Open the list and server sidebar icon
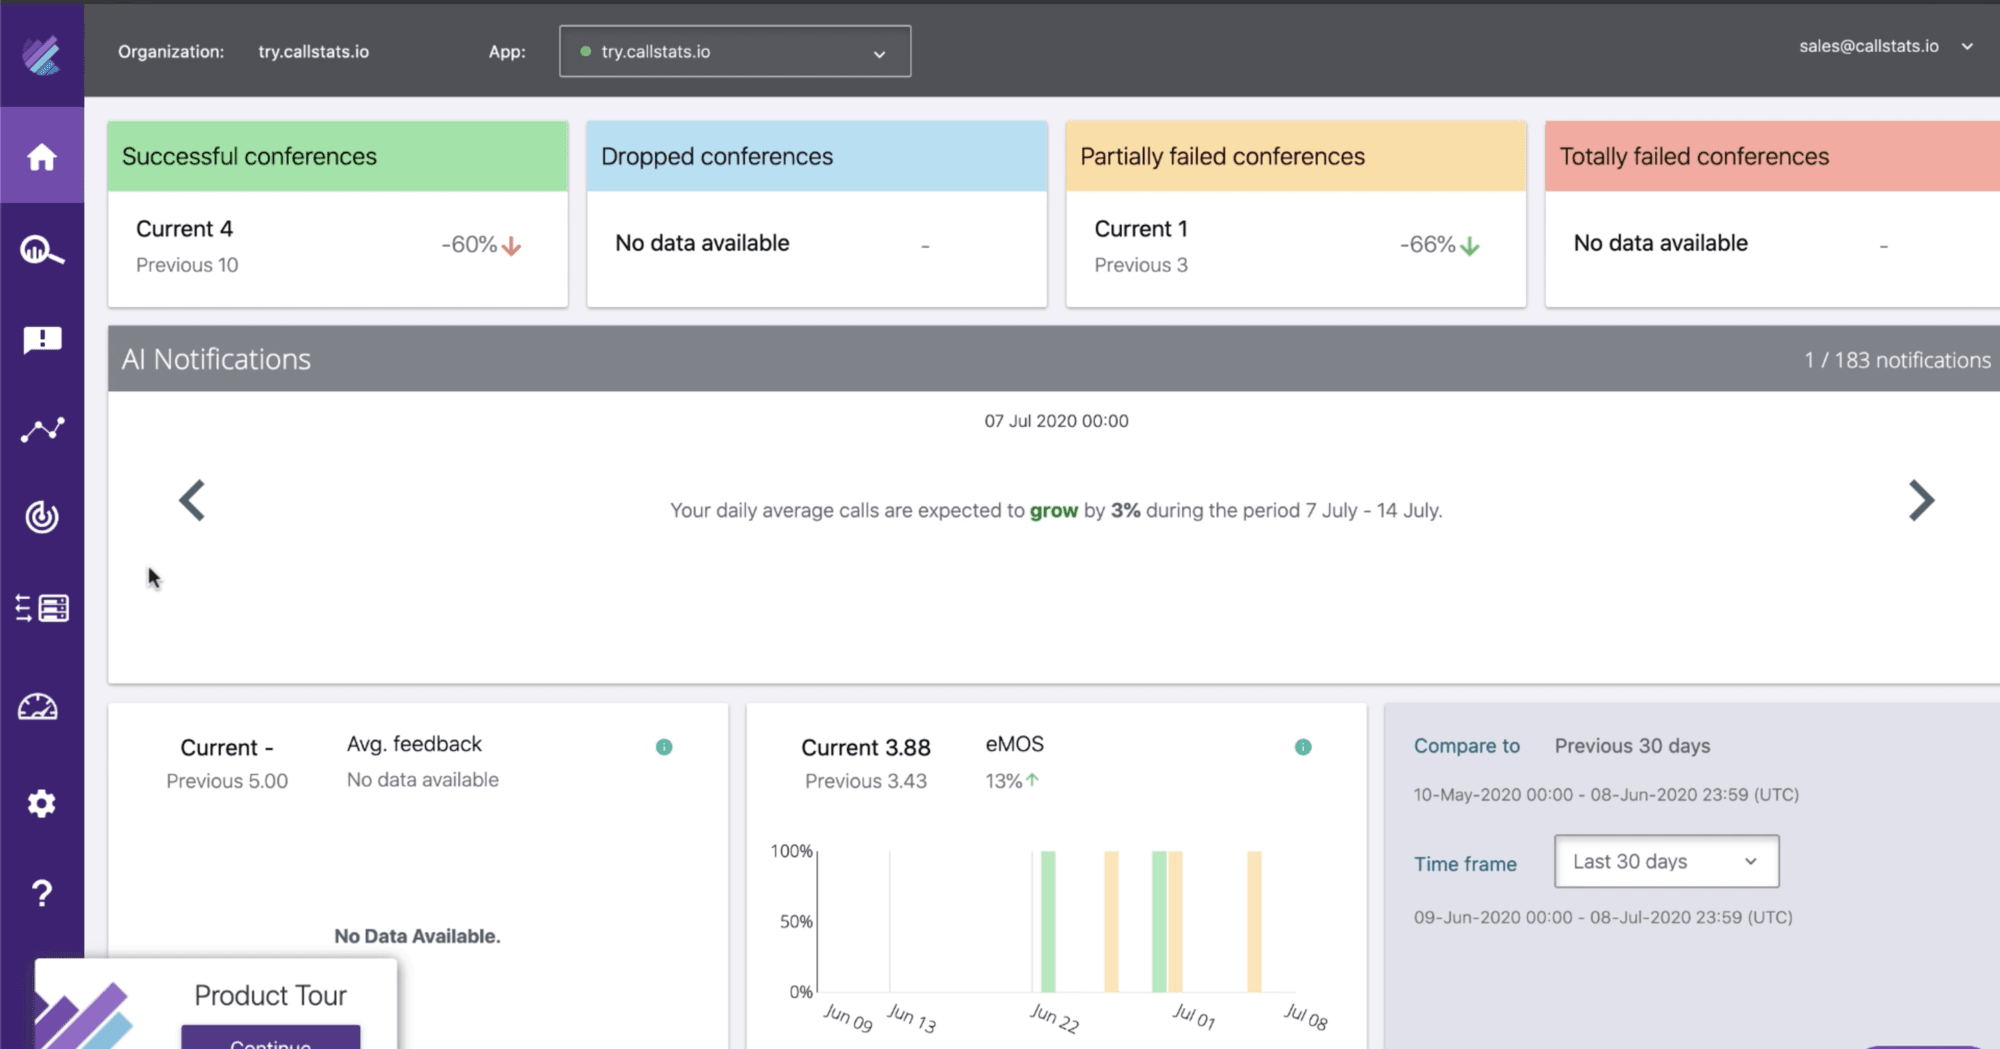 41,608
